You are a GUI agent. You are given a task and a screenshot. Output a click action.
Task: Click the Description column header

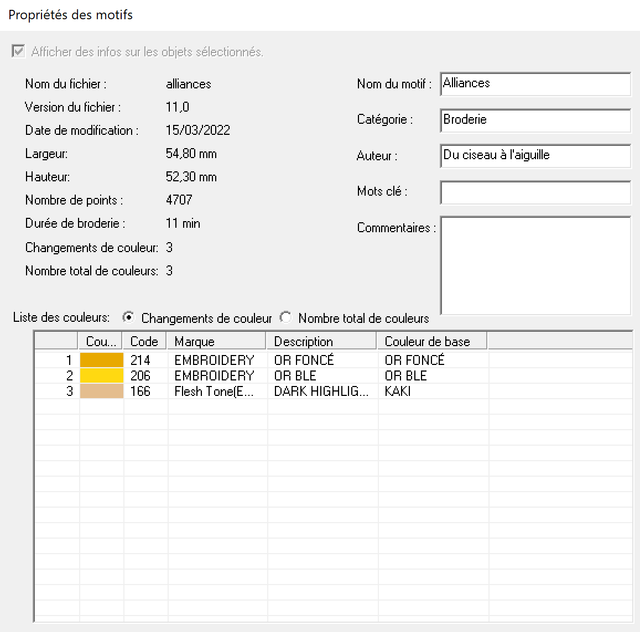(x=321, y=341)
